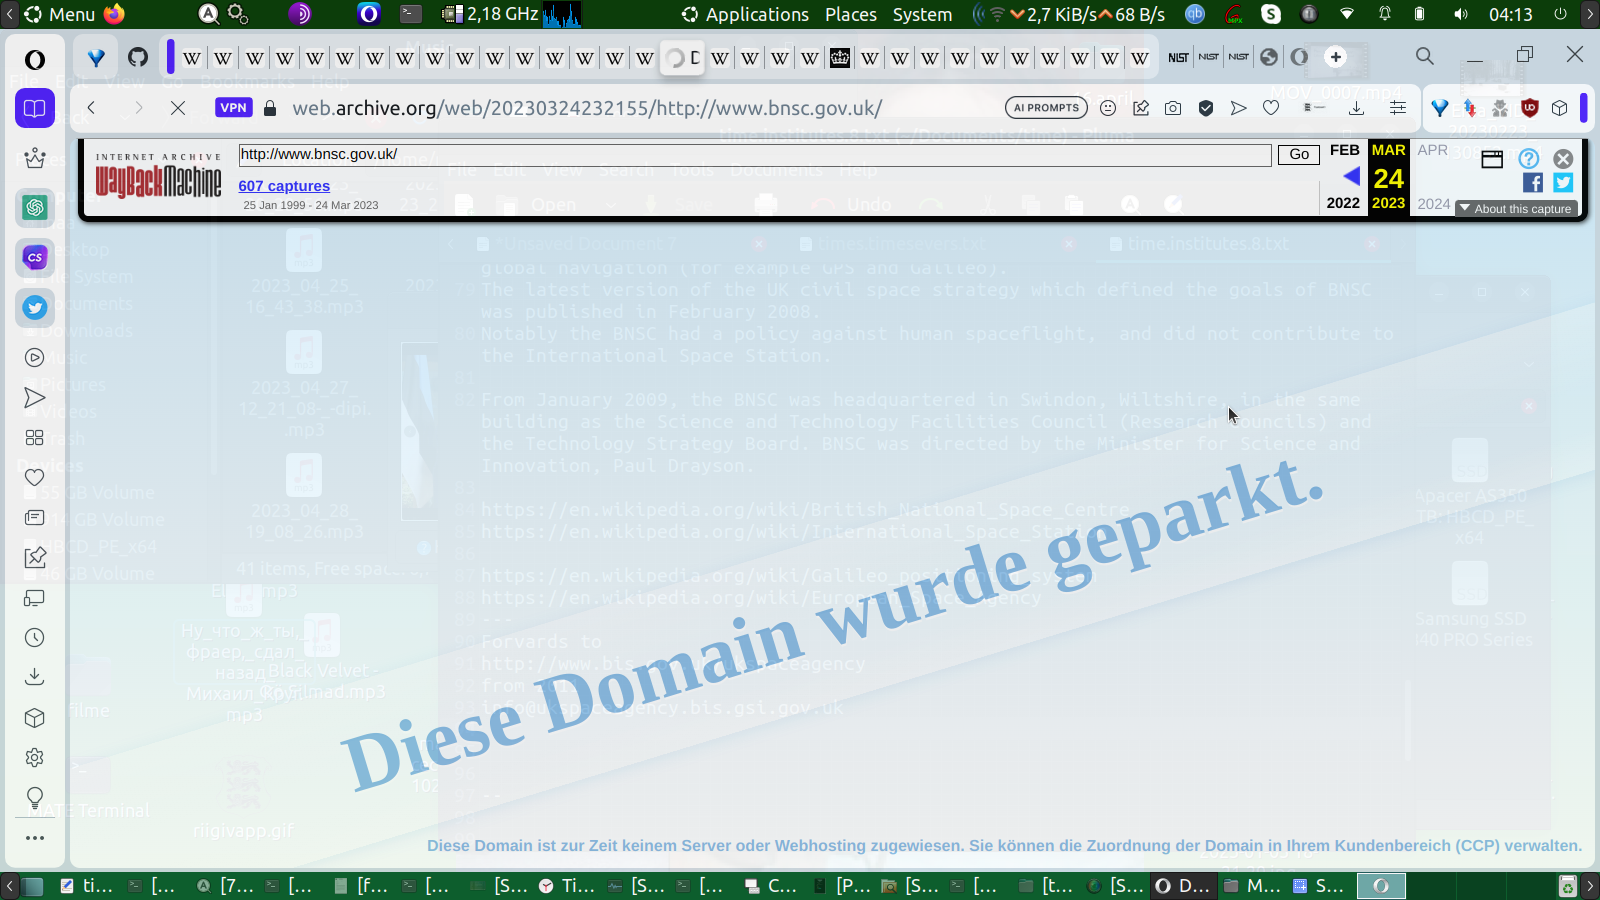Click the uBlock Origin extension icon
This screenshot has width=1600, height=900.
coord(1530,108)
